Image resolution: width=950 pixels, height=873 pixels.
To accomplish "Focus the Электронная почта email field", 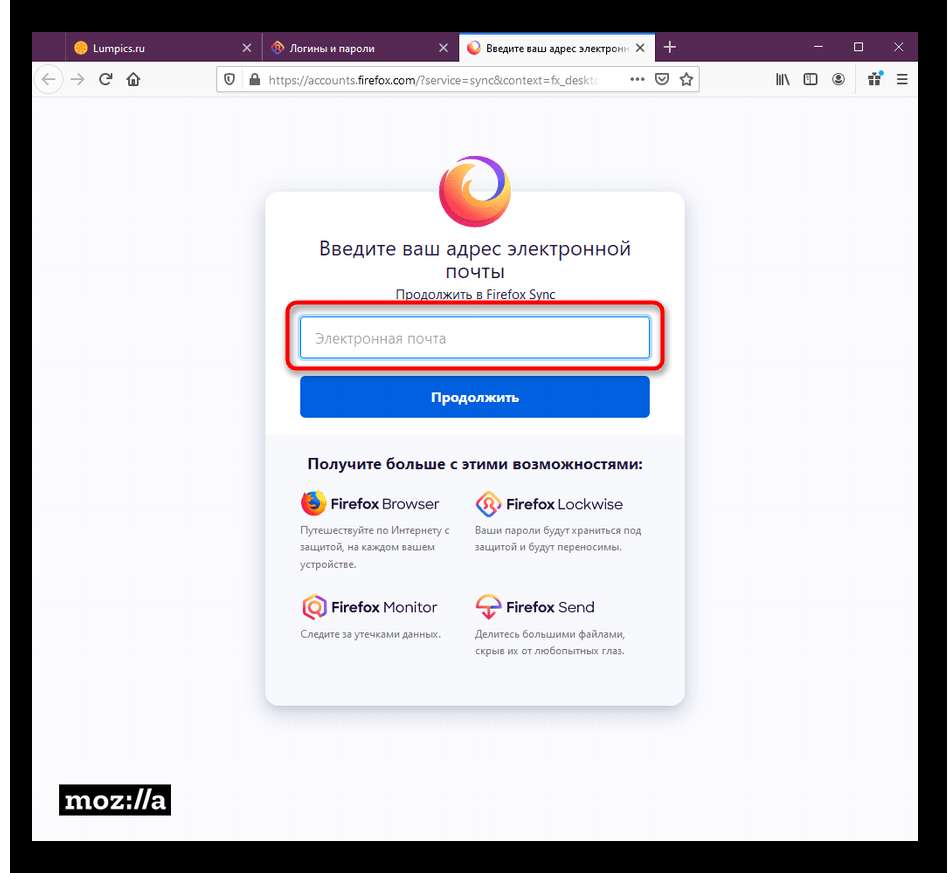I will [x=474, y=337].
